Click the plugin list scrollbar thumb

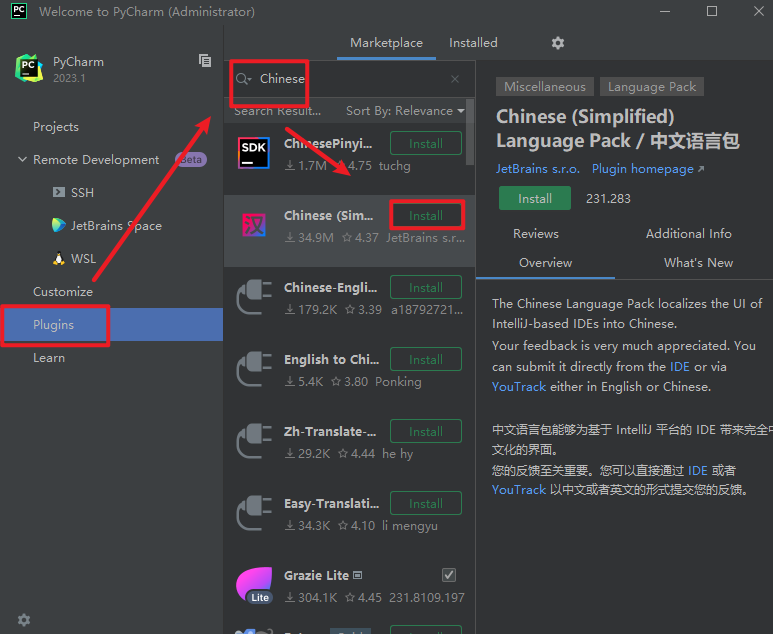tap(469, 132)
